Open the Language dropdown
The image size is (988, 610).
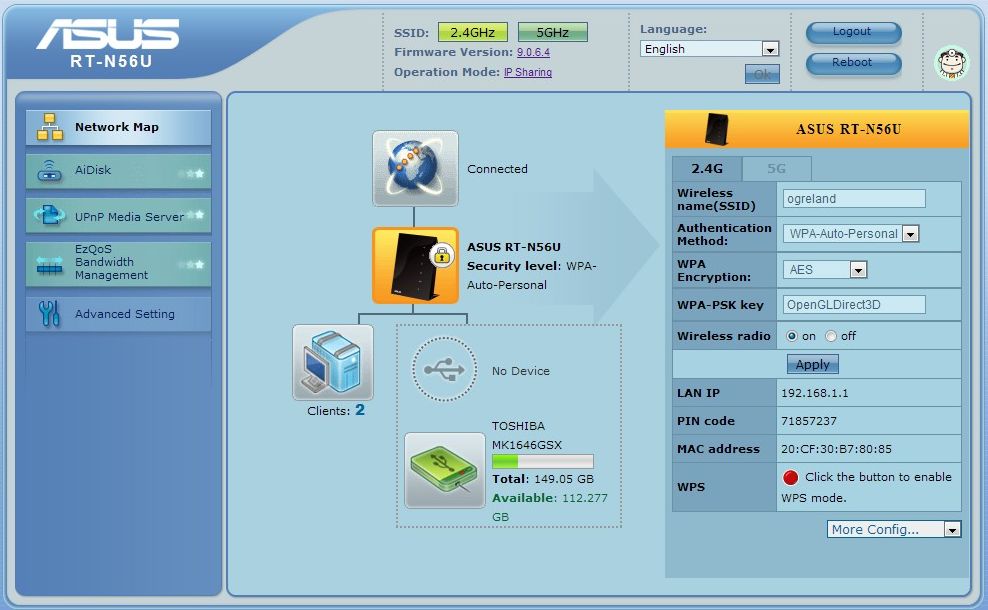(709, 49)
